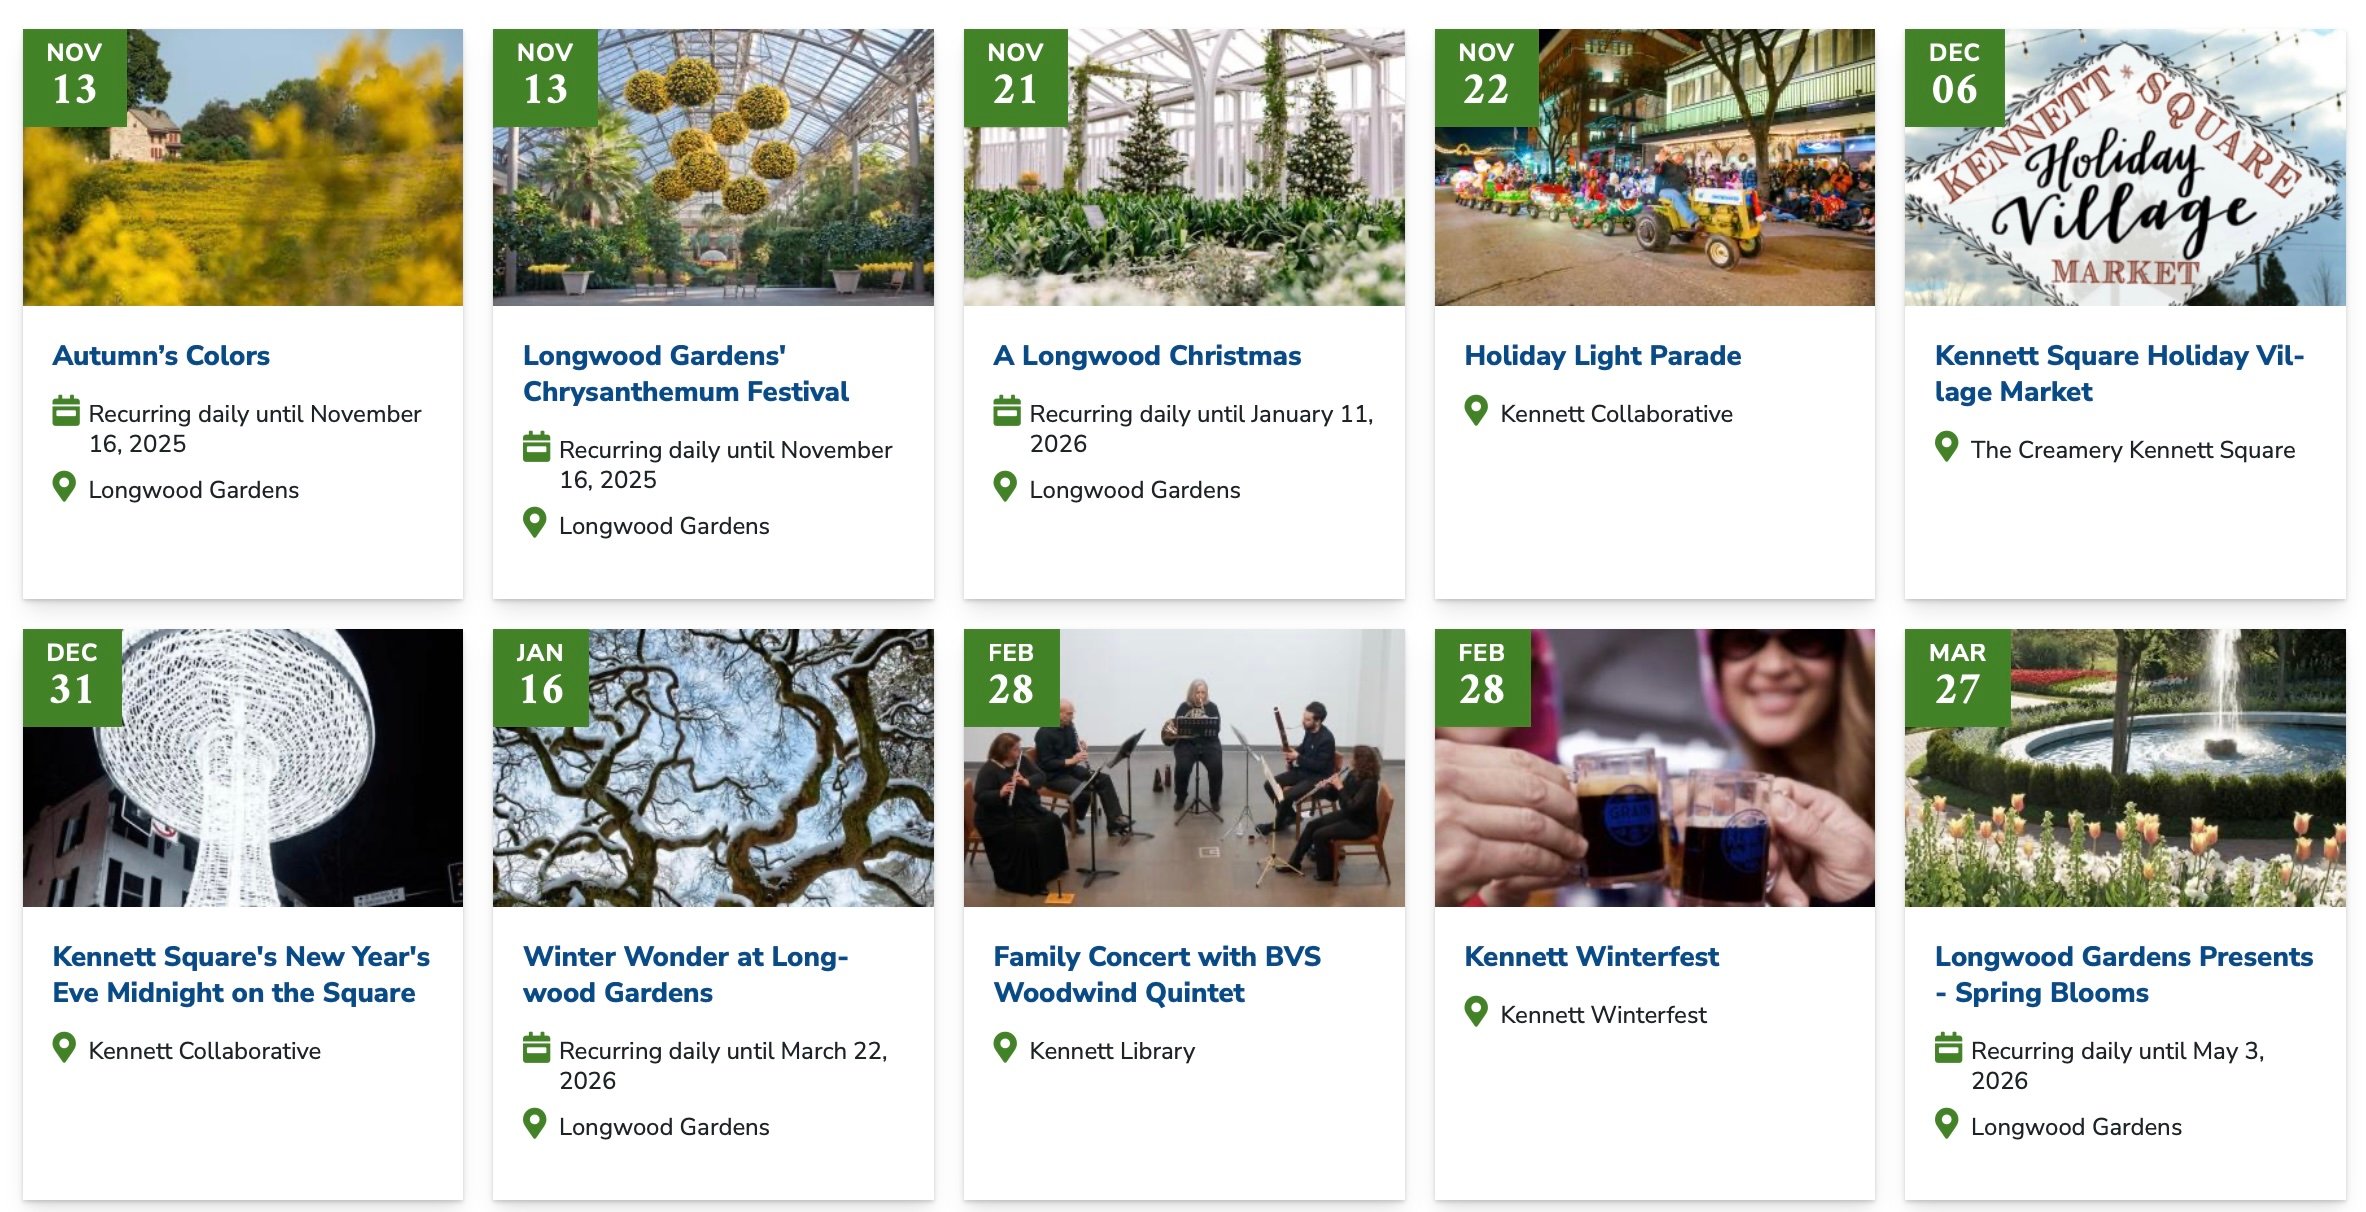Click calendar icon under Winter Wonder at Longwood
The width and height of the screenshot is (2366, 1212).
coord(536,1048)
